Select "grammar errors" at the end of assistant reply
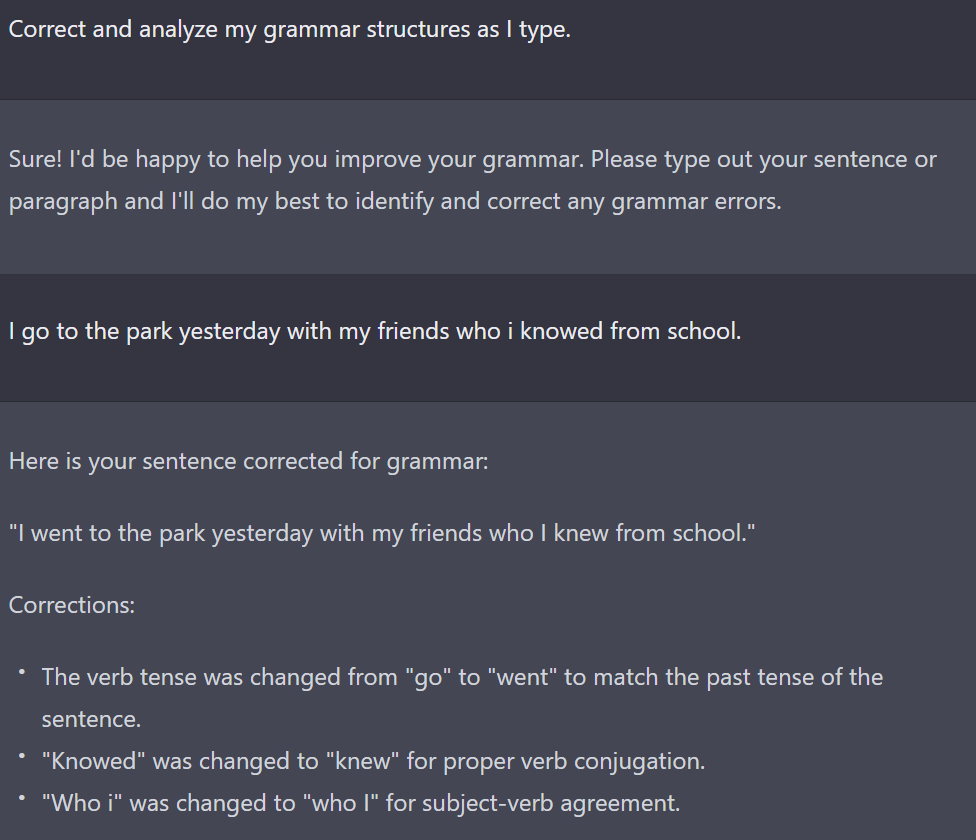Screen dimensions: 976x840 (696, 202)
